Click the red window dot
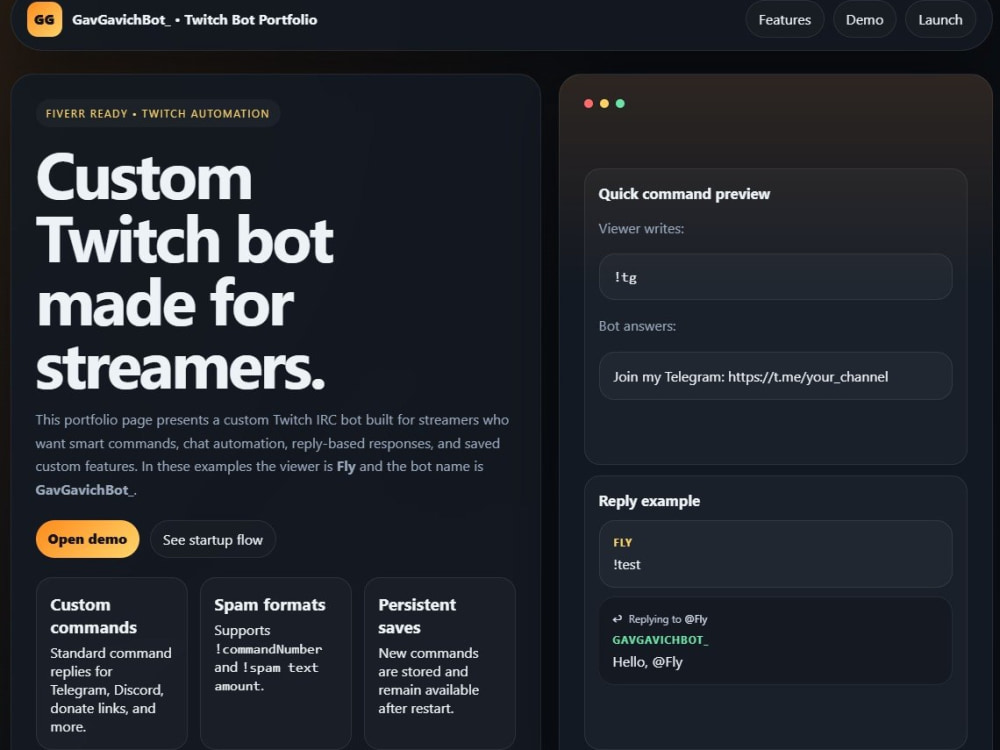 pos(589,103)
